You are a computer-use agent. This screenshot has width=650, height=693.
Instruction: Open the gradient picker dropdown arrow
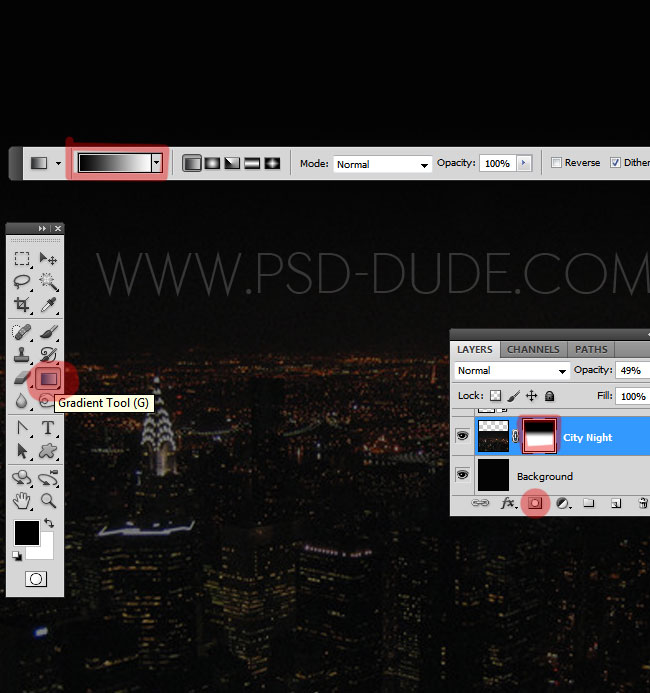click(156, 163)
